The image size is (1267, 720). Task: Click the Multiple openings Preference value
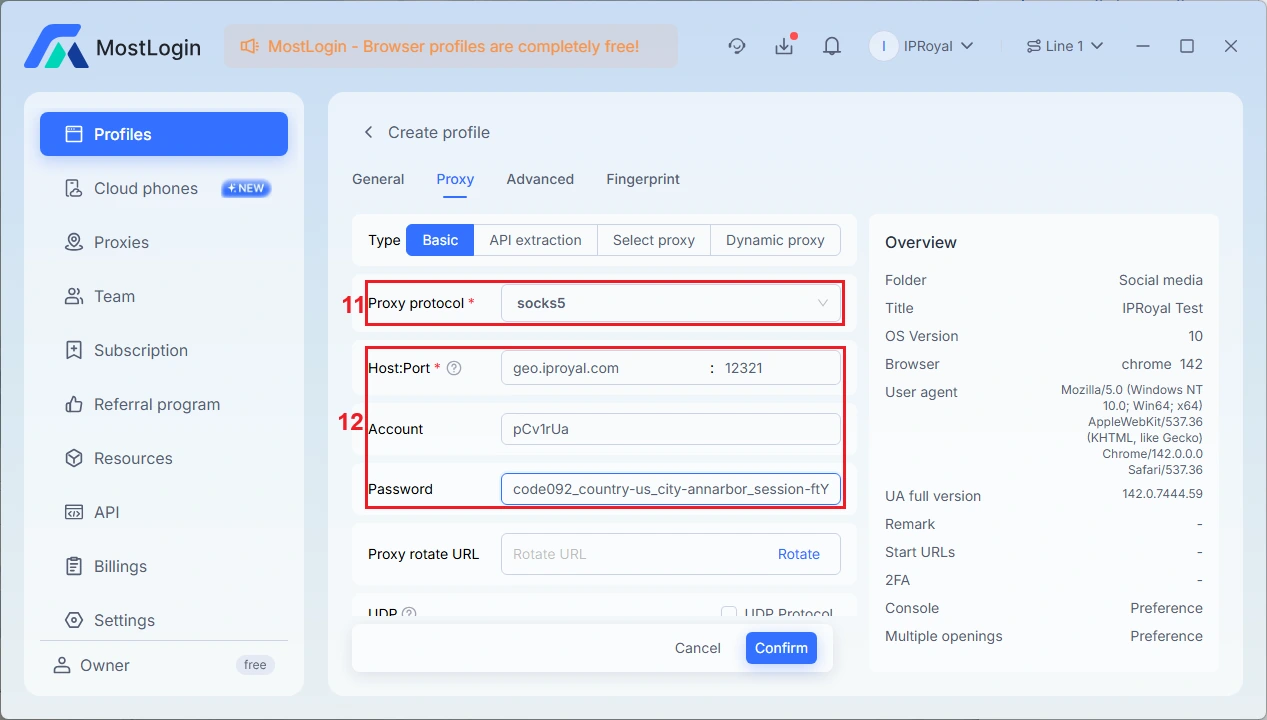(1166, 636)
